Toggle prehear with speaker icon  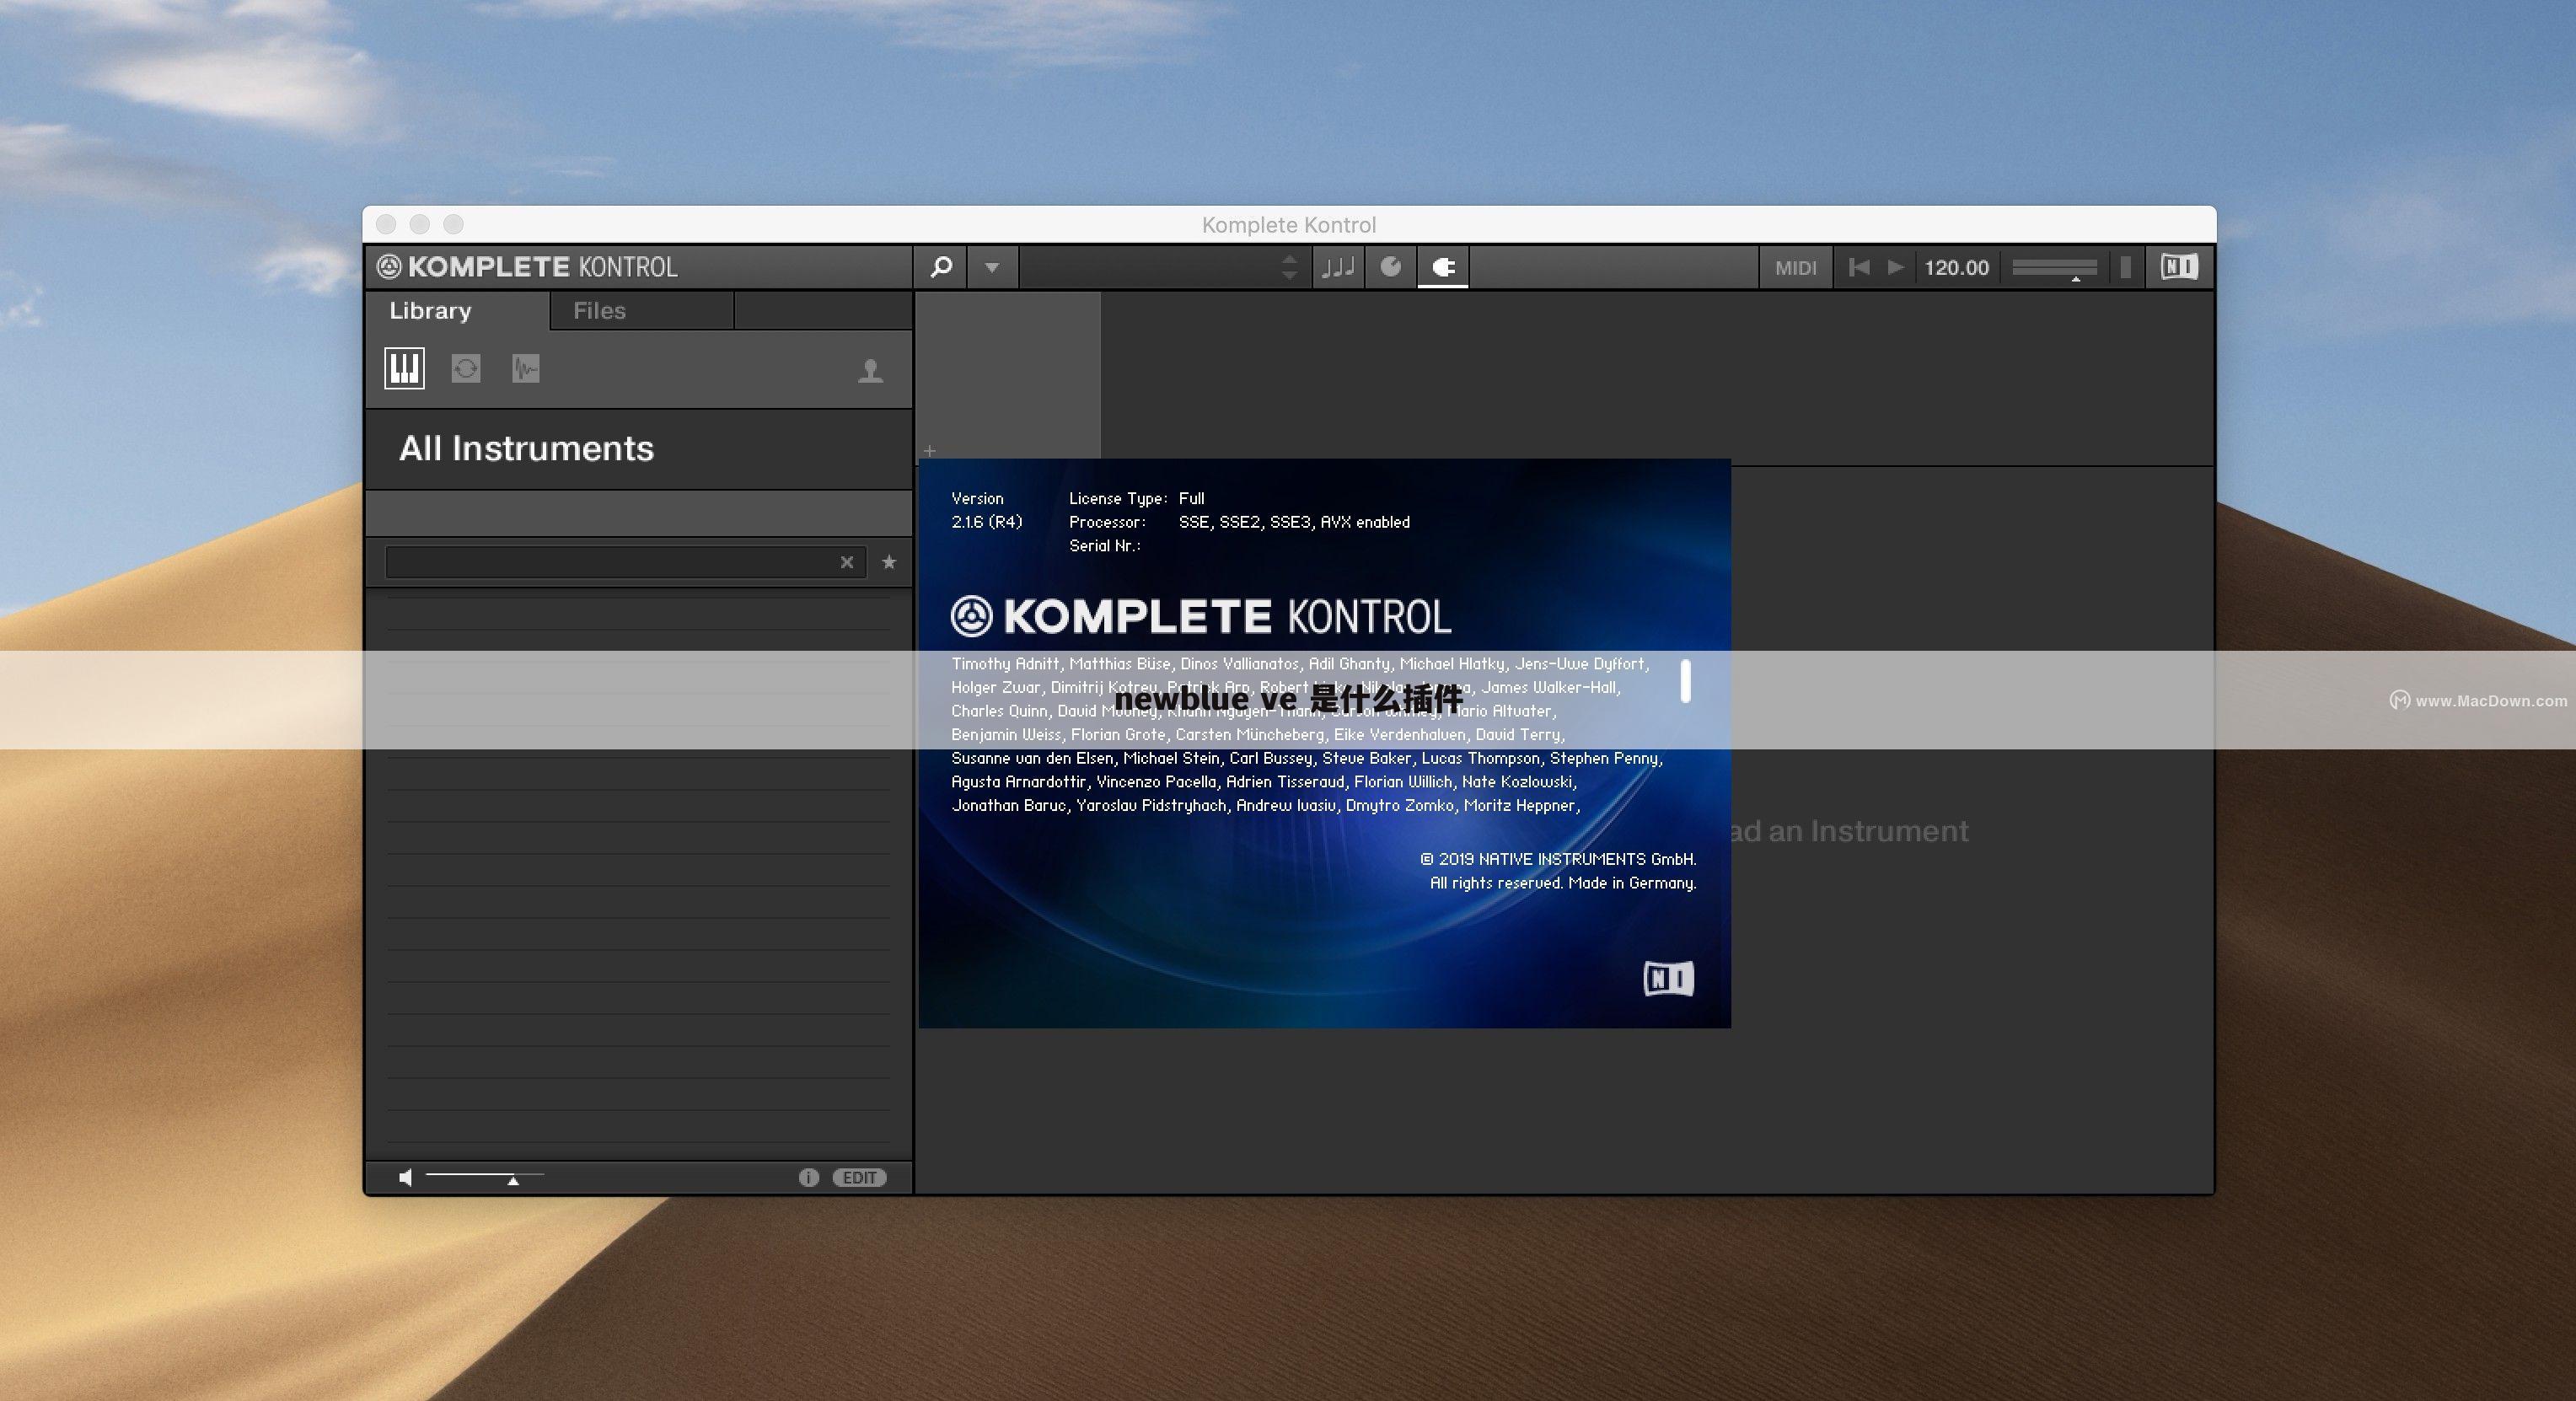405,1178
